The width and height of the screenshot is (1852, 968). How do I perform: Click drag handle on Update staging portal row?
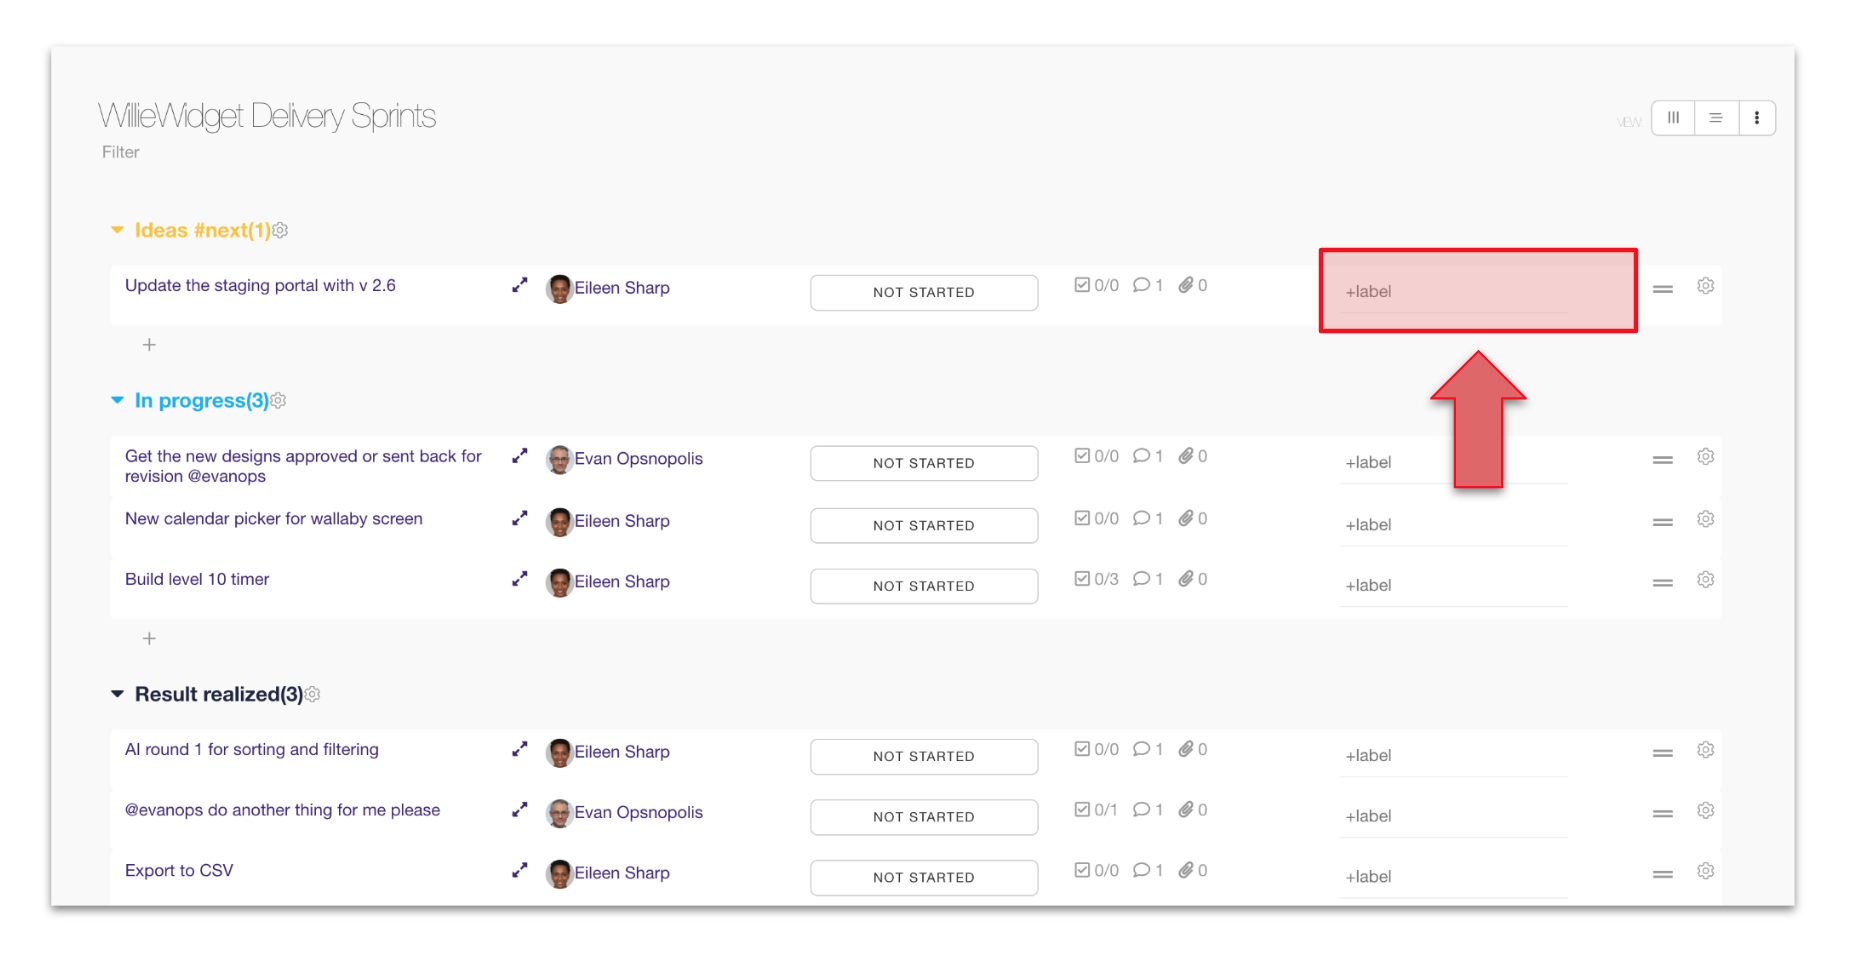(1662, 289)
